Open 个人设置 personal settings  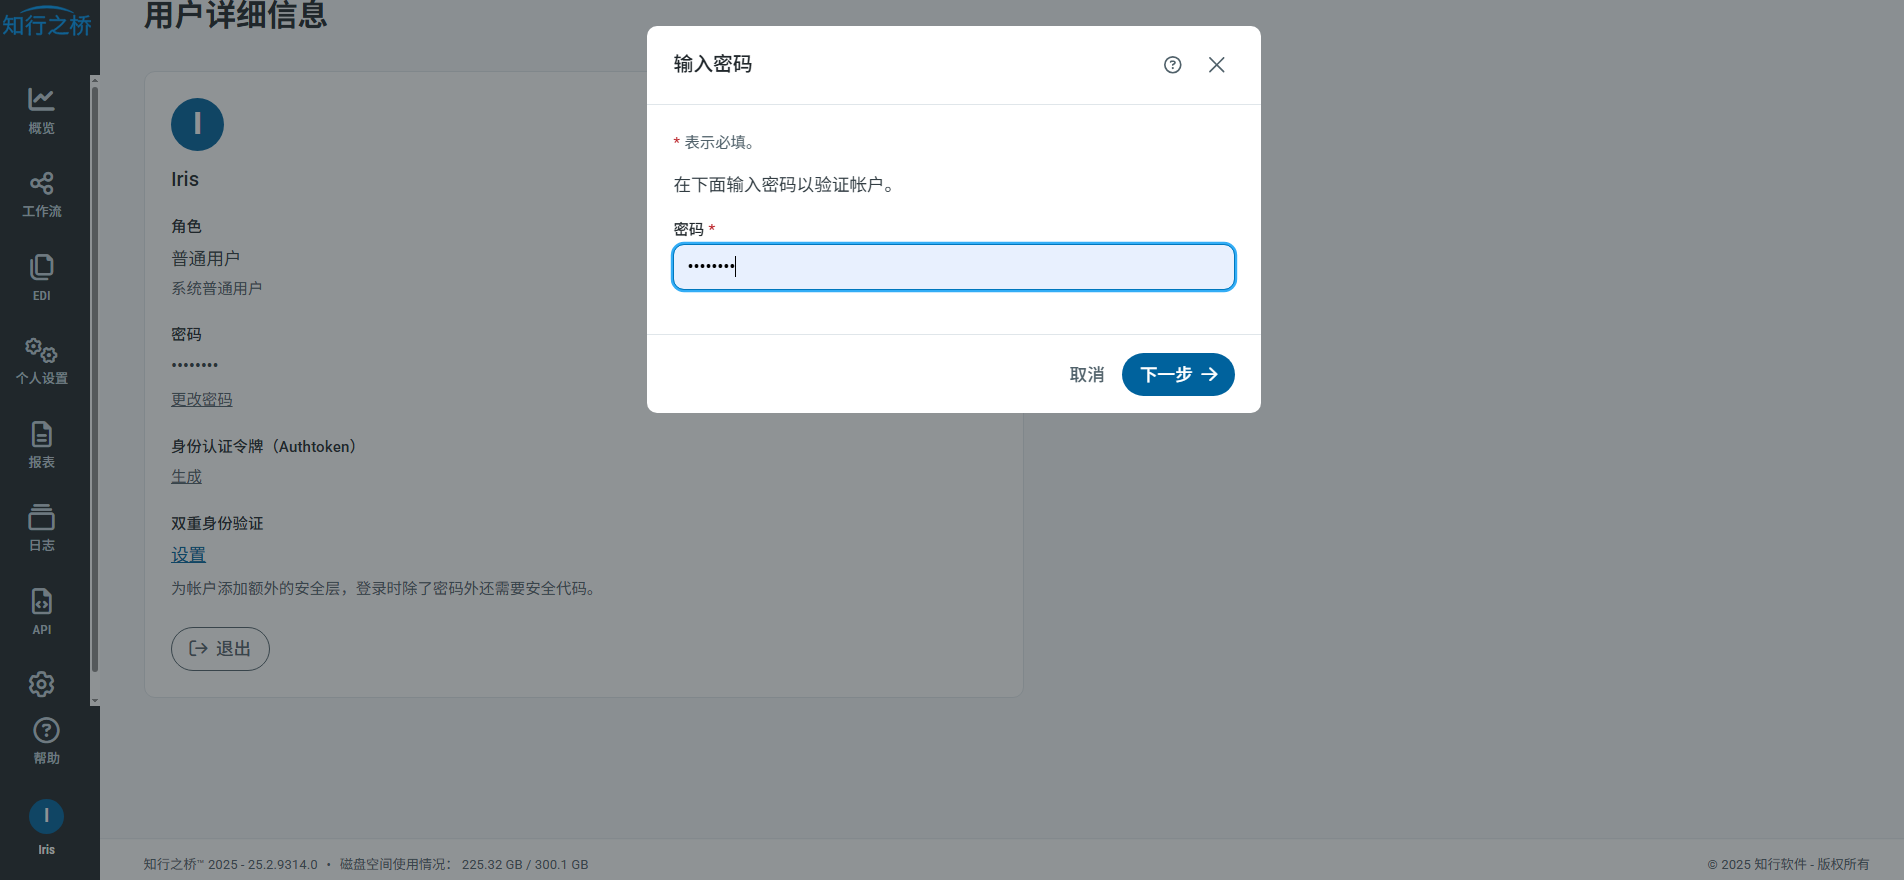[41, 360]
